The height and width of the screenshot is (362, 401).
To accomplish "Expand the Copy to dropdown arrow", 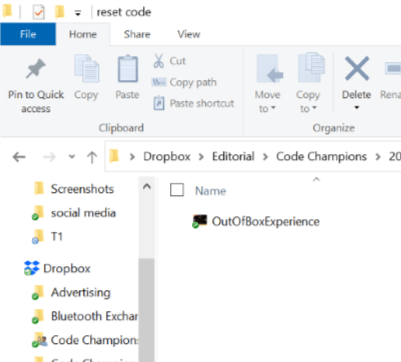I will click(314, 108).
